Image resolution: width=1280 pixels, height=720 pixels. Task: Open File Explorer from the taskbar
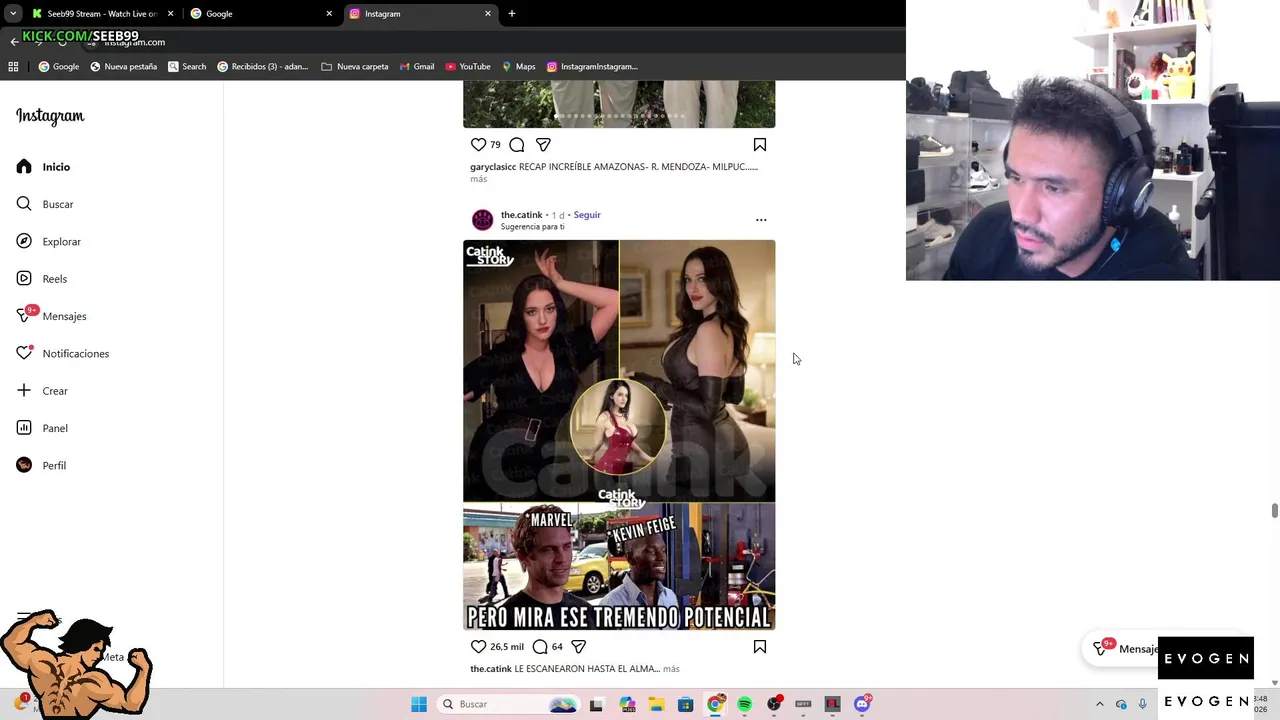tap(656, 704)
